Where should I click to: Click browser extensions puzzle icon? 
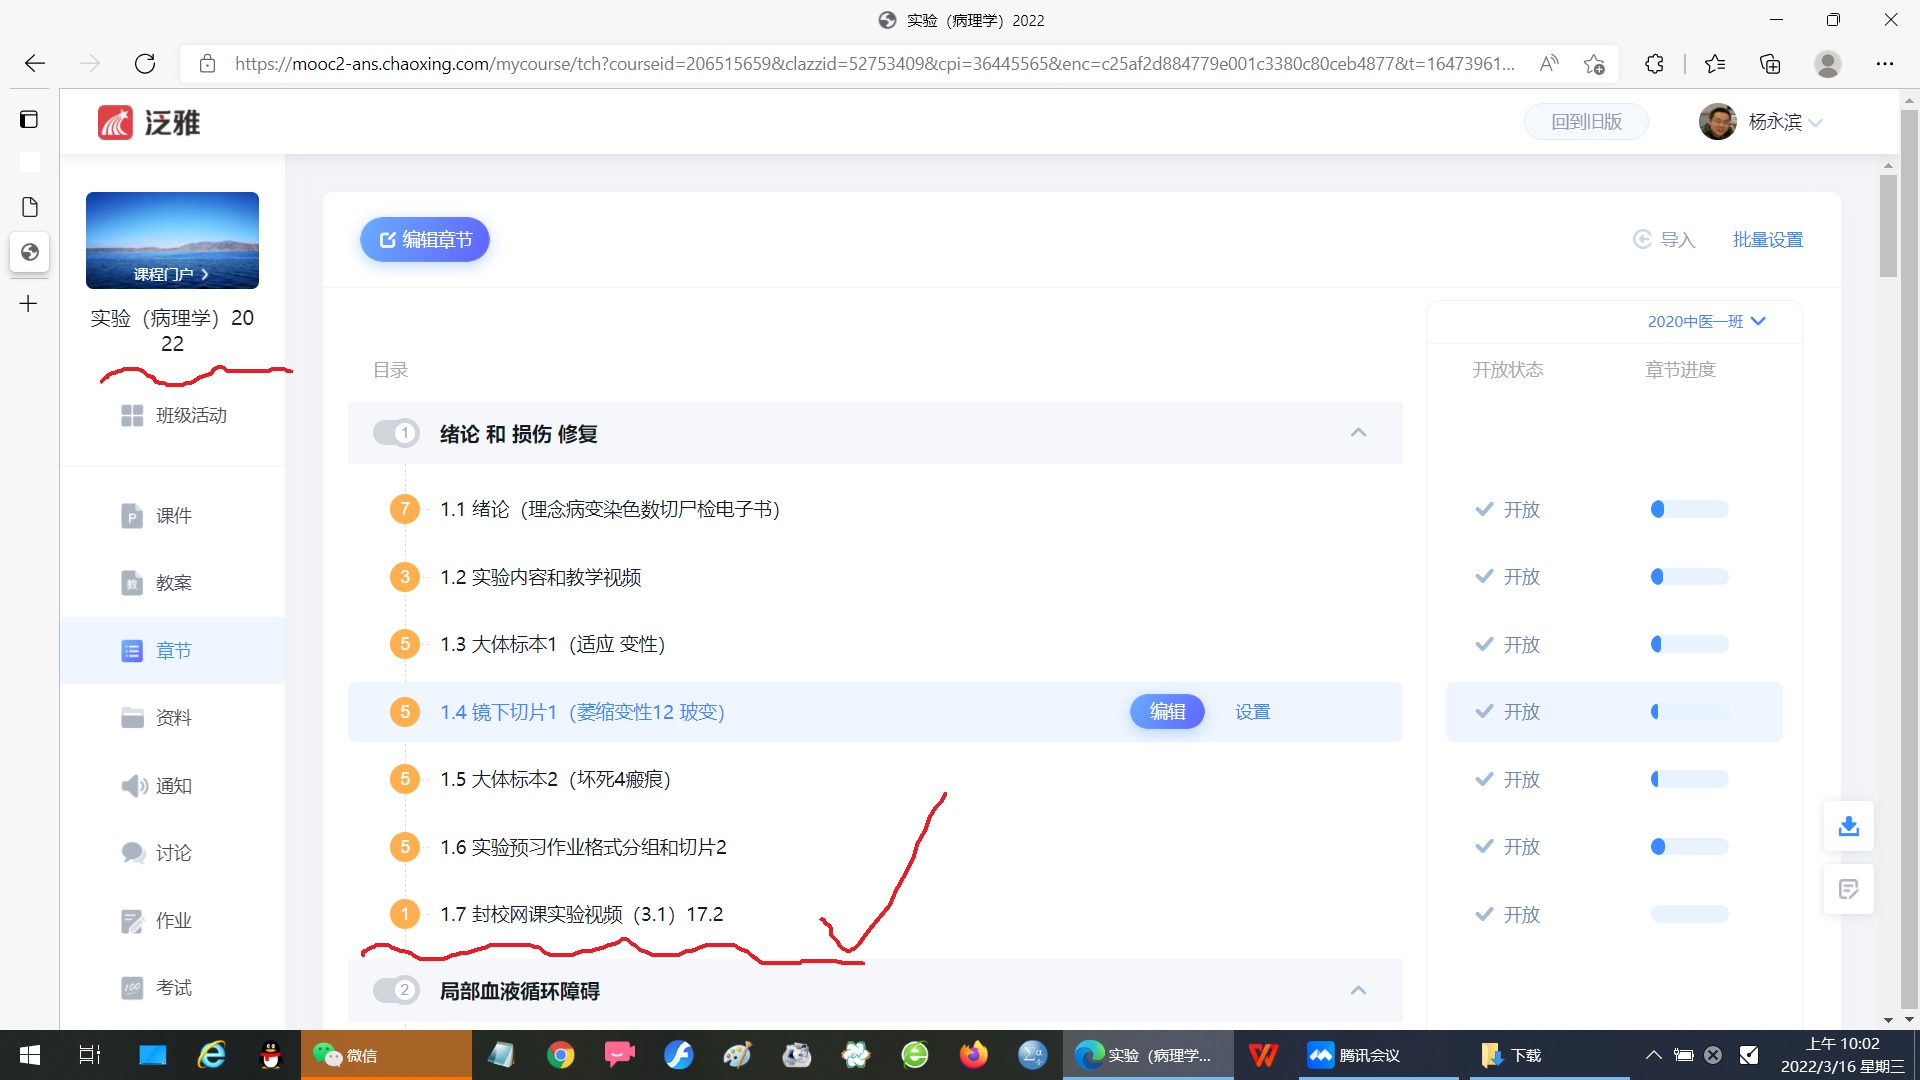coord(1654,64)
